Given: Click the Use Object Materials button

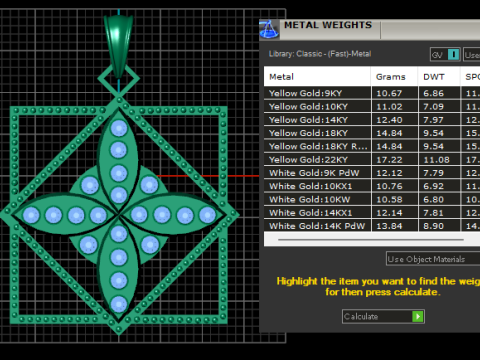Looking at the screenshot, I should point(433,259).
